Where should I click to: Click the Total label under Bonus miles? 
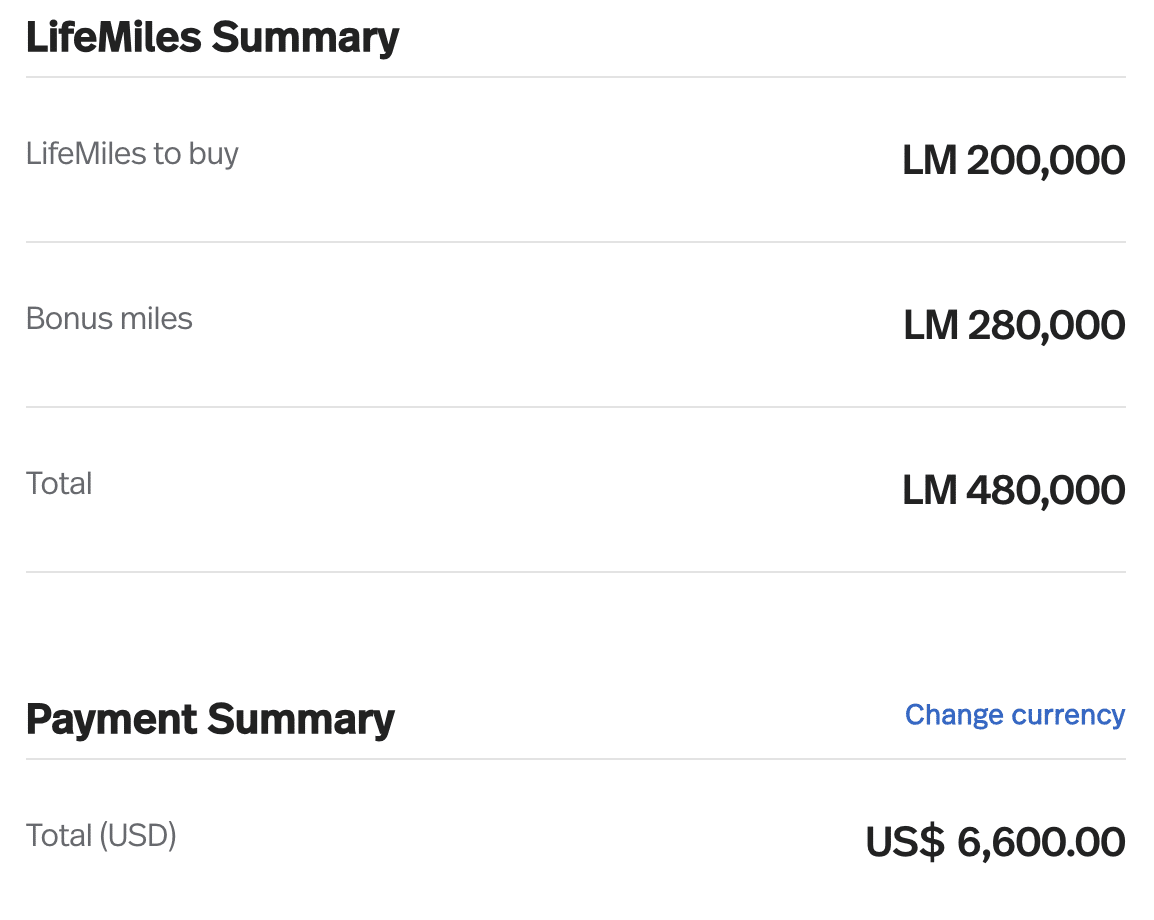(59, 484)
